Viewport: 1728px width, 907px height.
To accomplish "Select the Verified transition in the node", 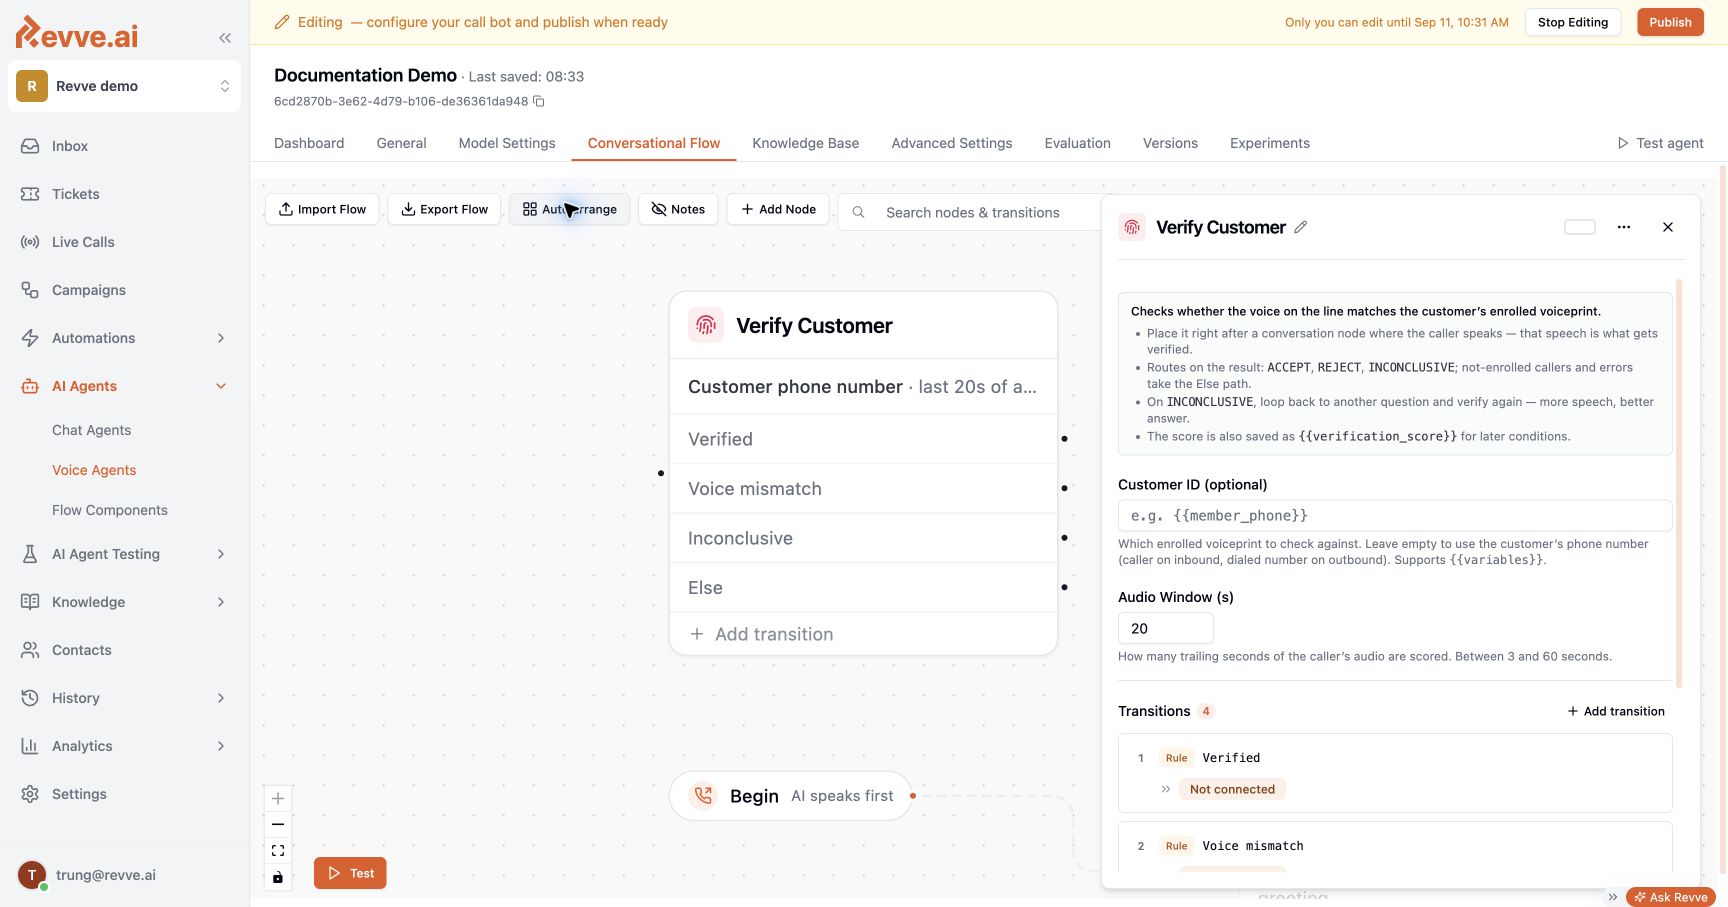I will pyautogui.click(x=863, y=439).
